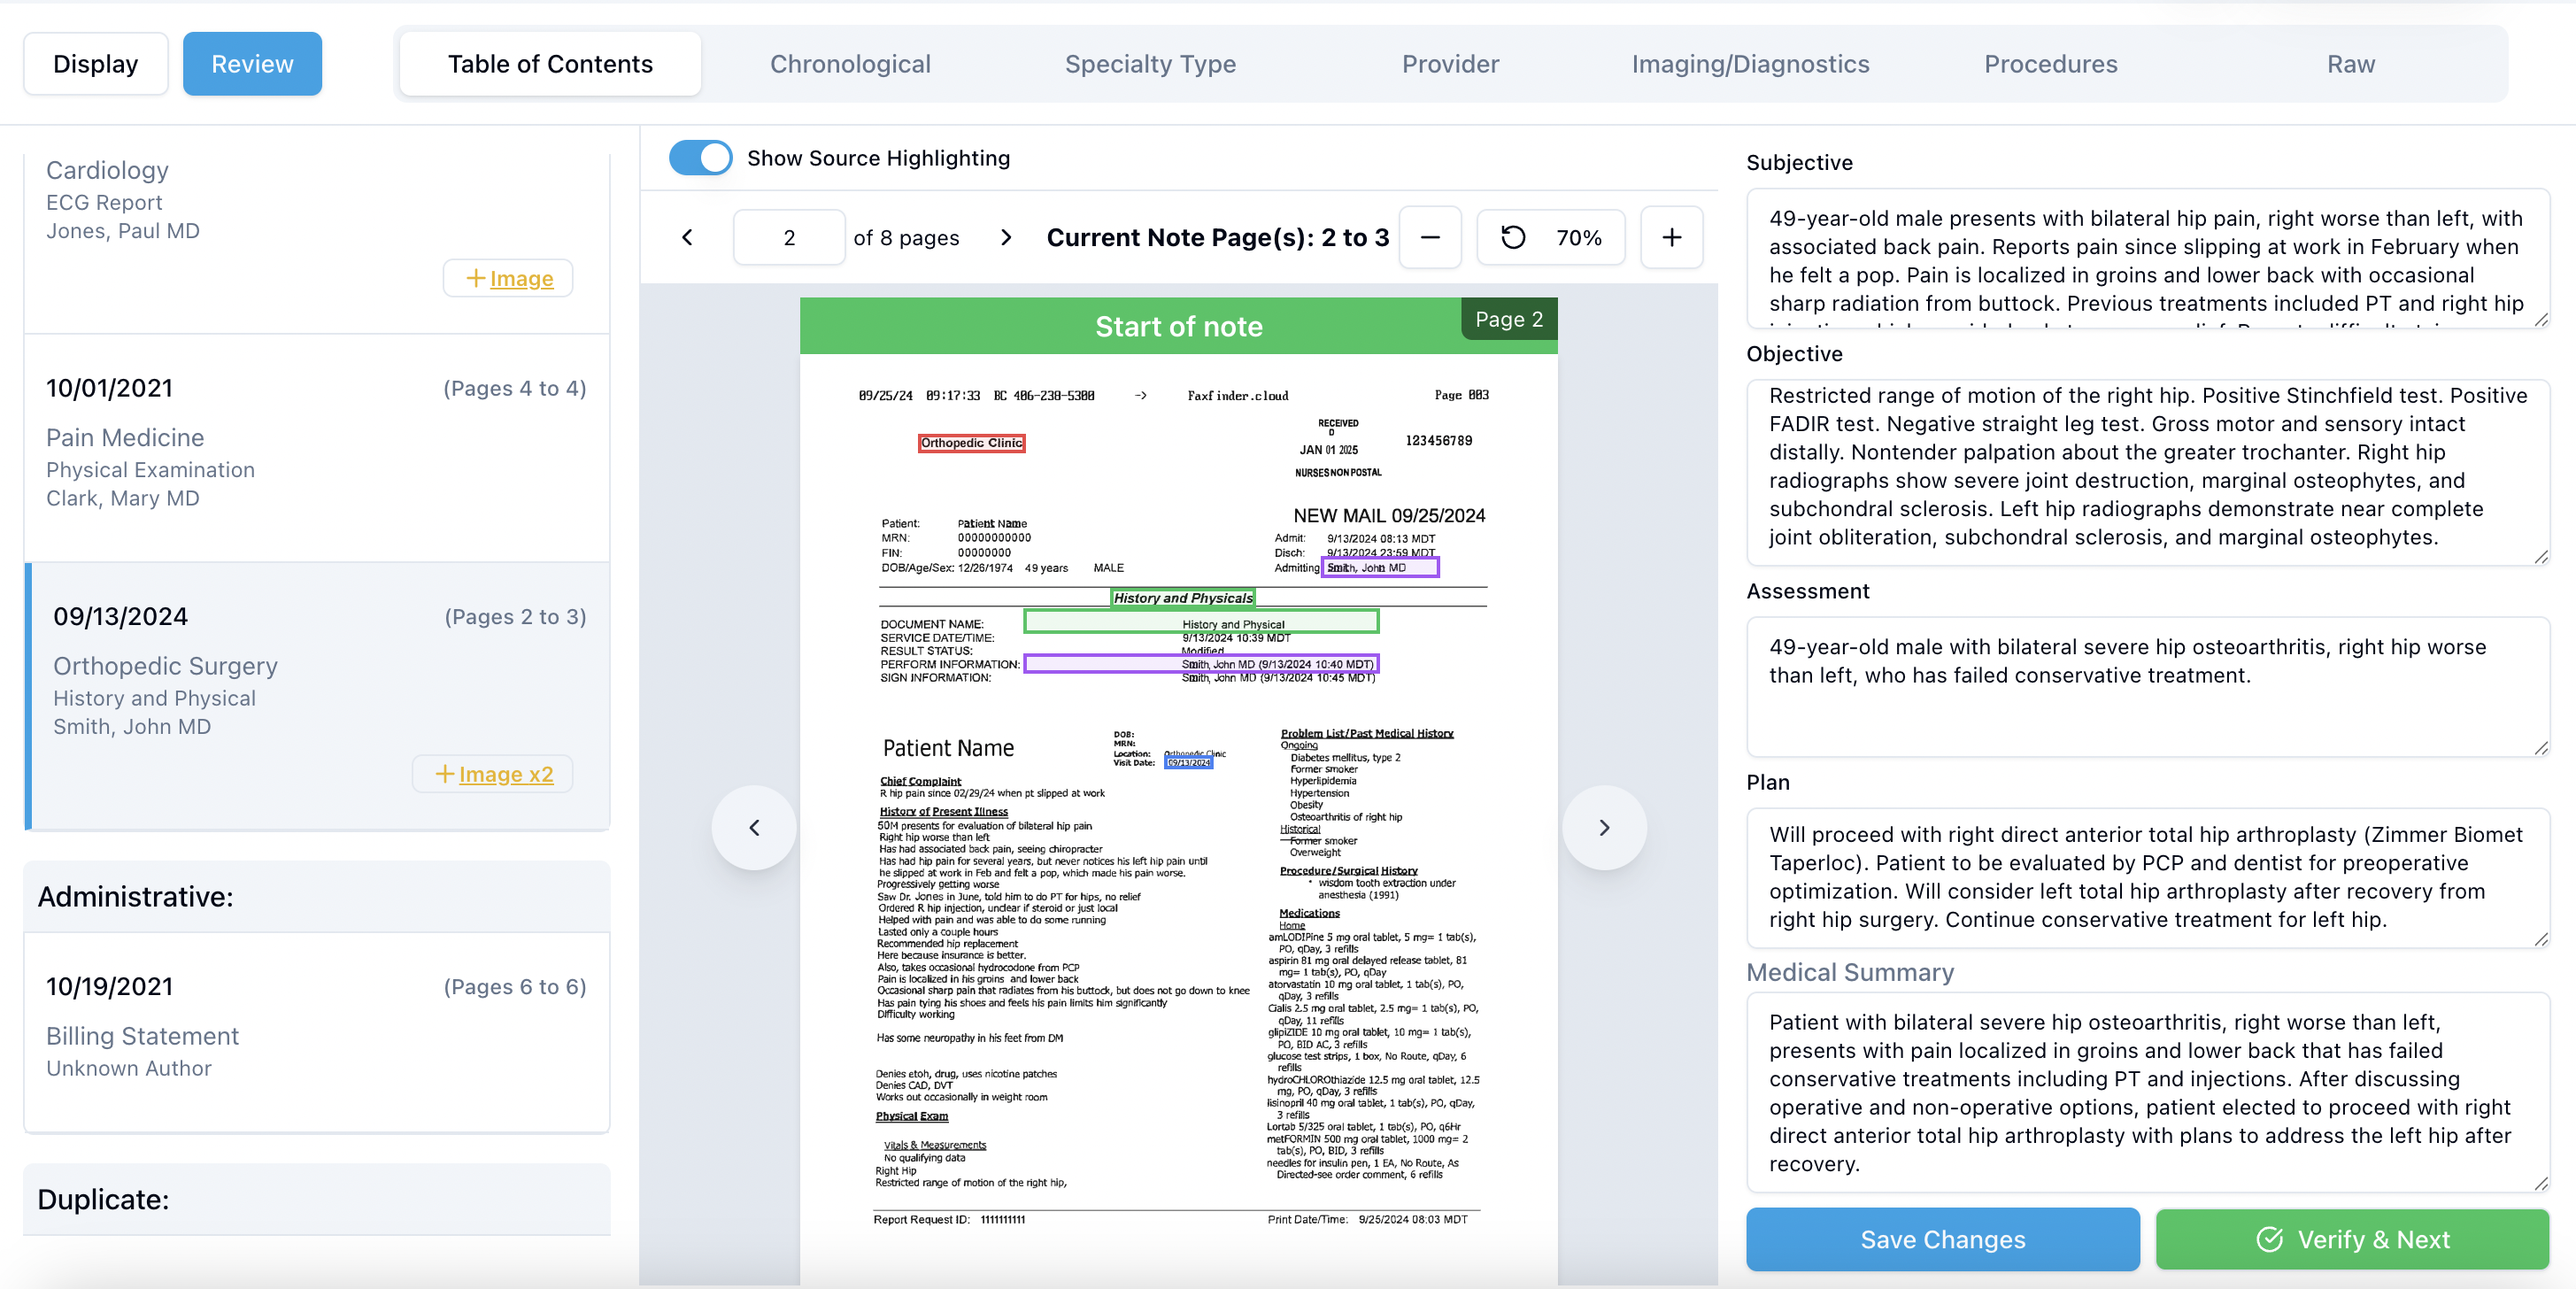This screenshot has width=2576, height=1289.
Task: Click the 'Chief Complaint' heading in document
Action: click(920, 781)
